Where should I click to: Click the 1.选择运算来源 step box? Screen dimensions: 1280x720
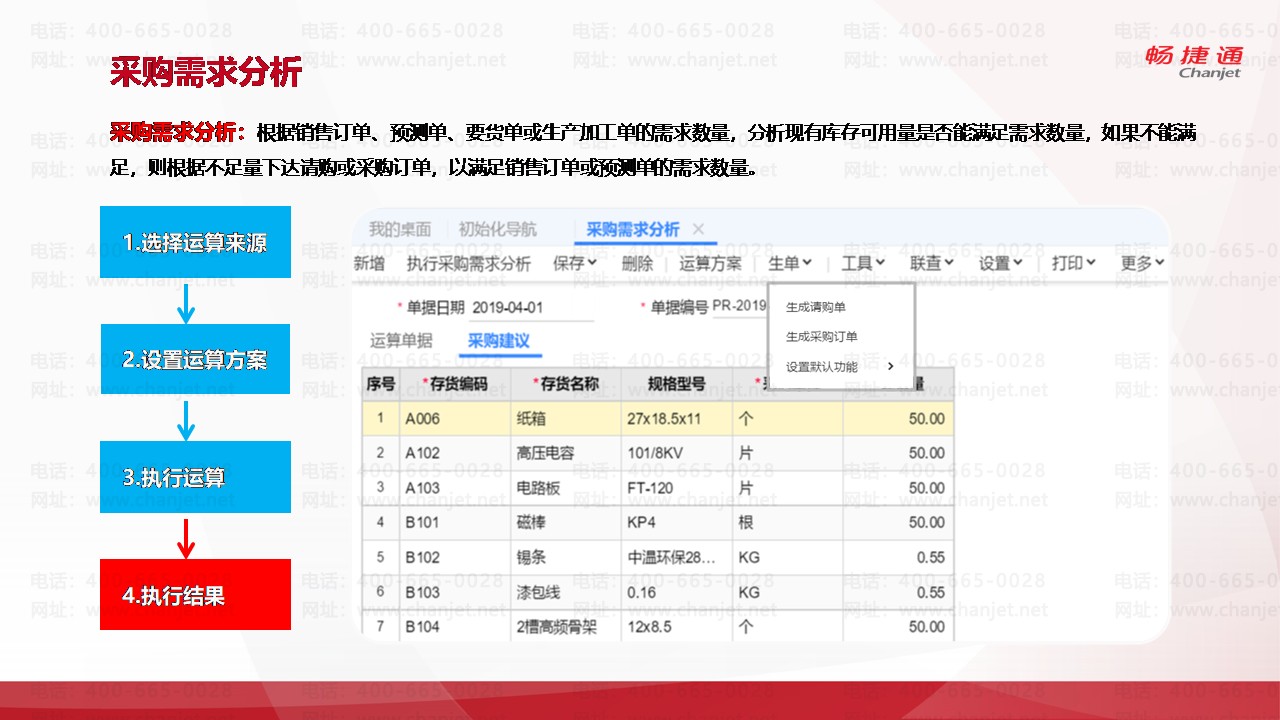[x=195, y=242]
